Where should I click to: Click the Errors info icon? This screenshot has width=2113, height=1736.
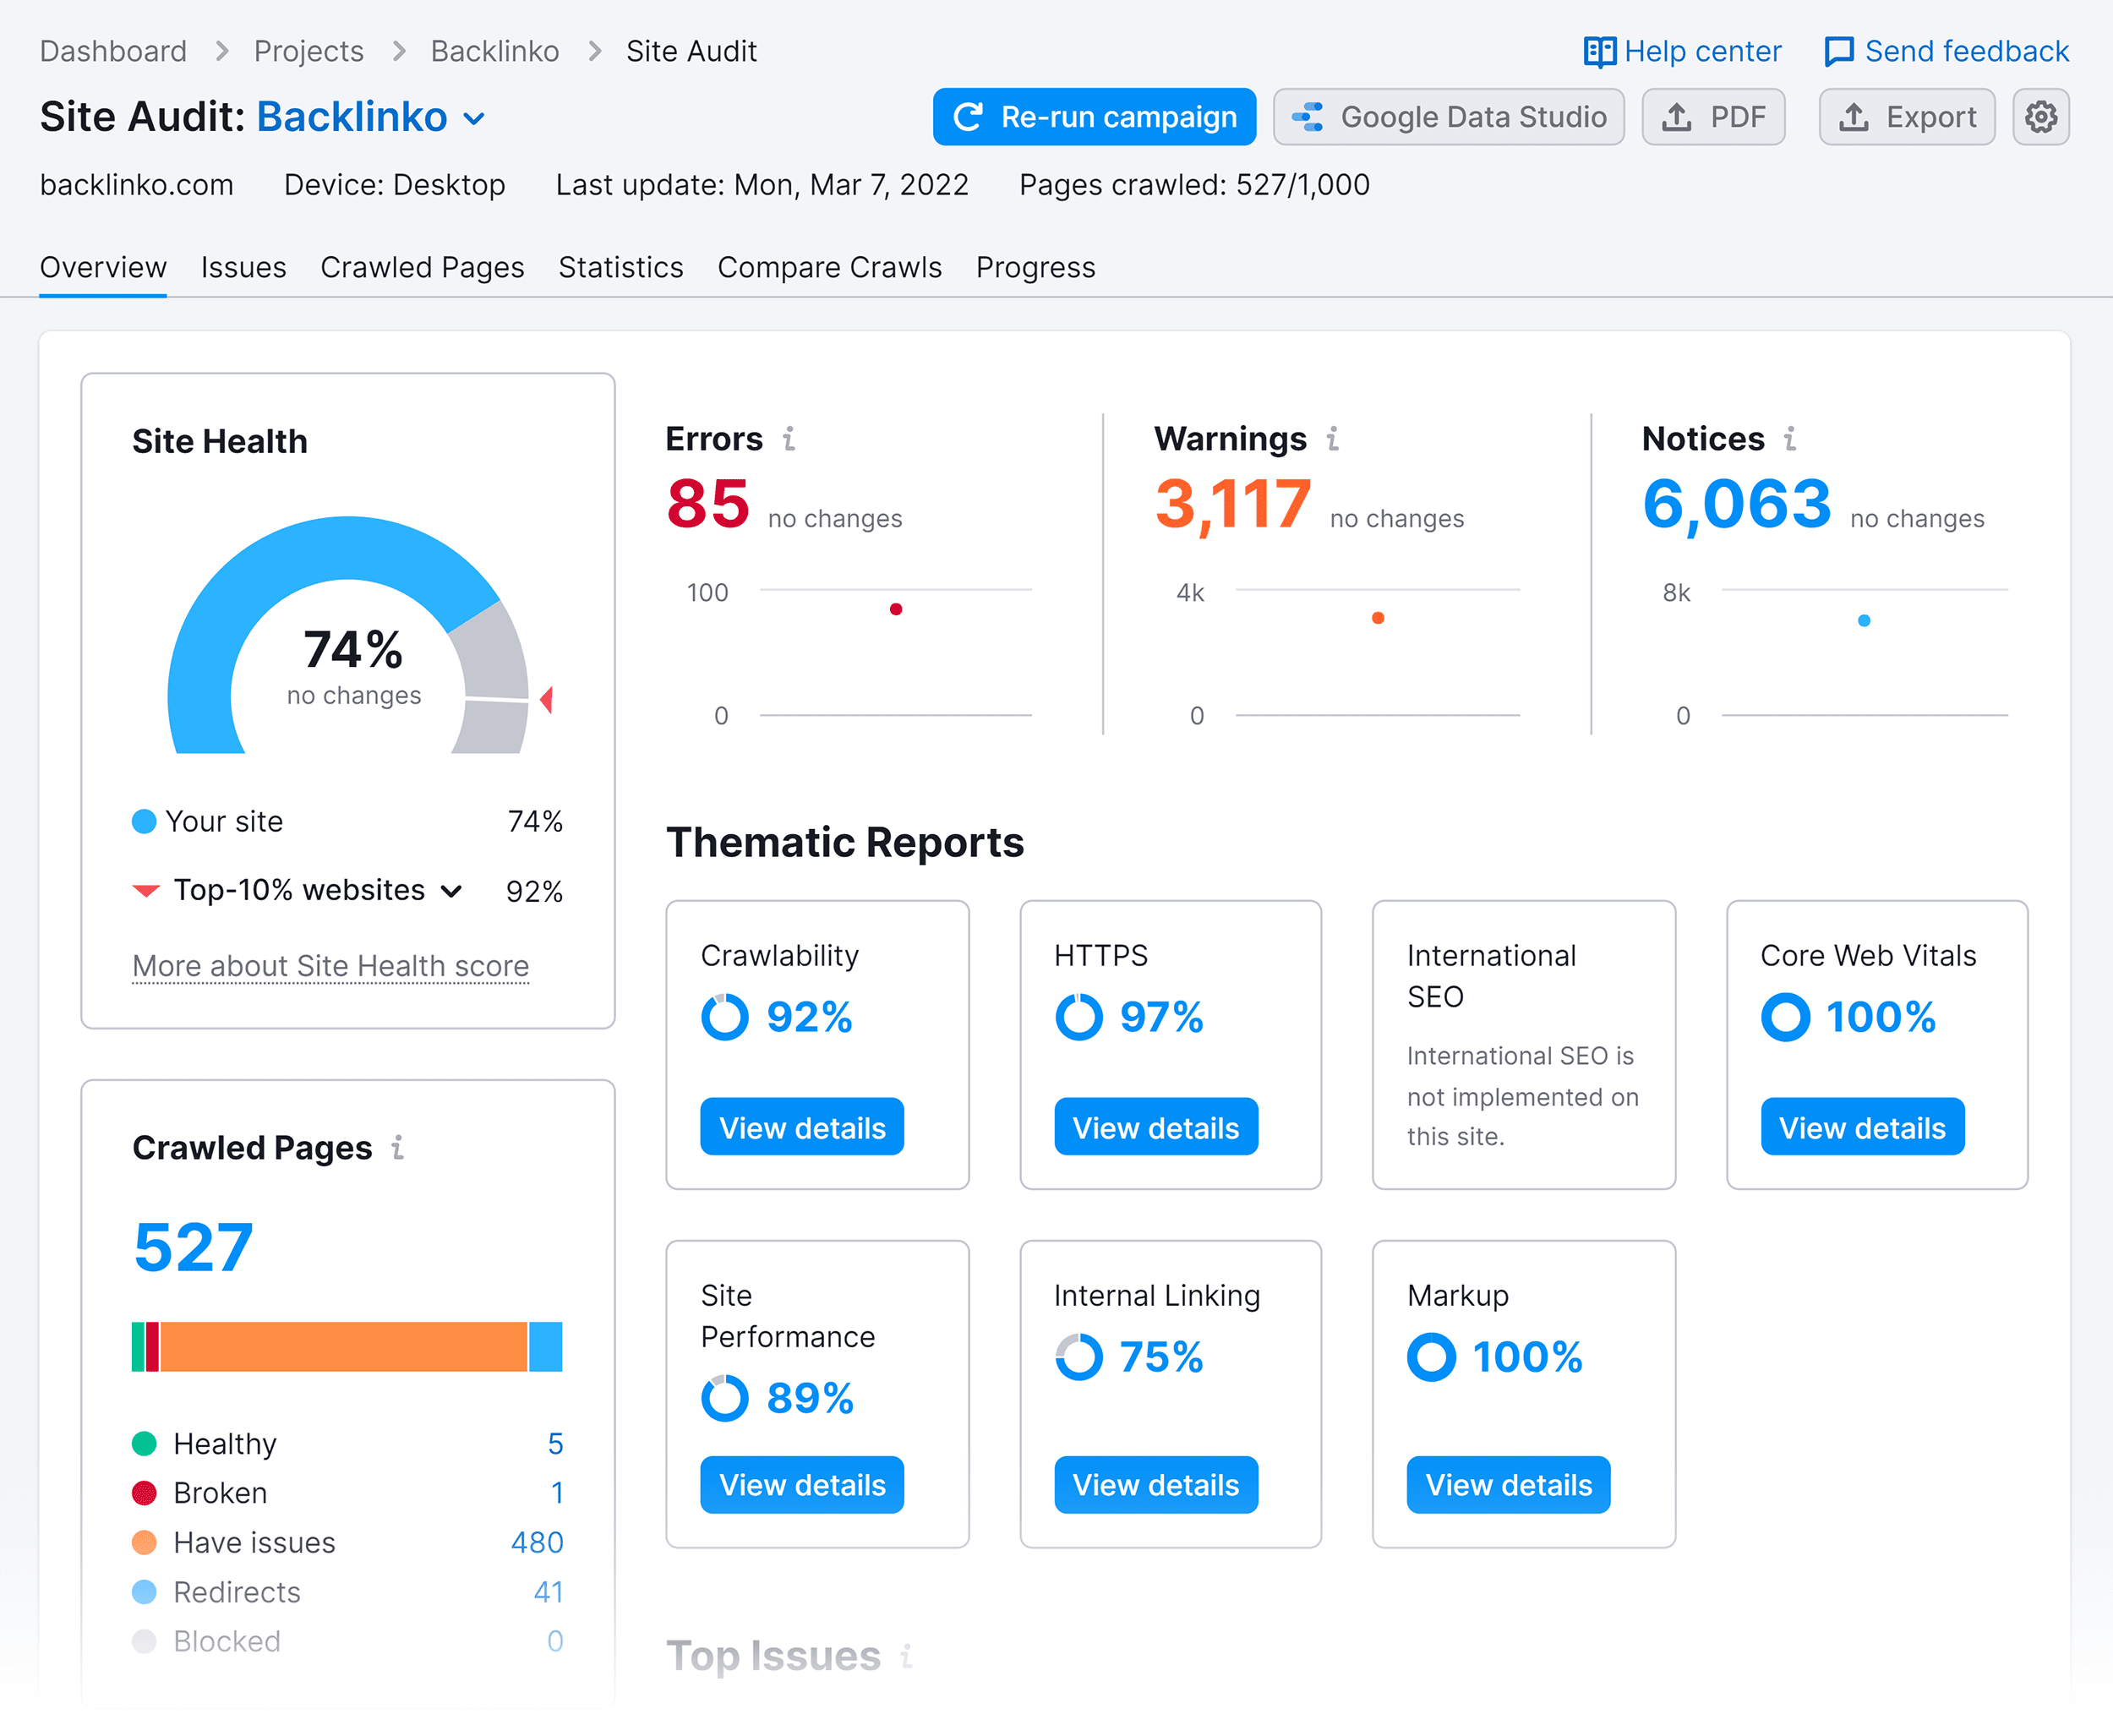point(789,439)
